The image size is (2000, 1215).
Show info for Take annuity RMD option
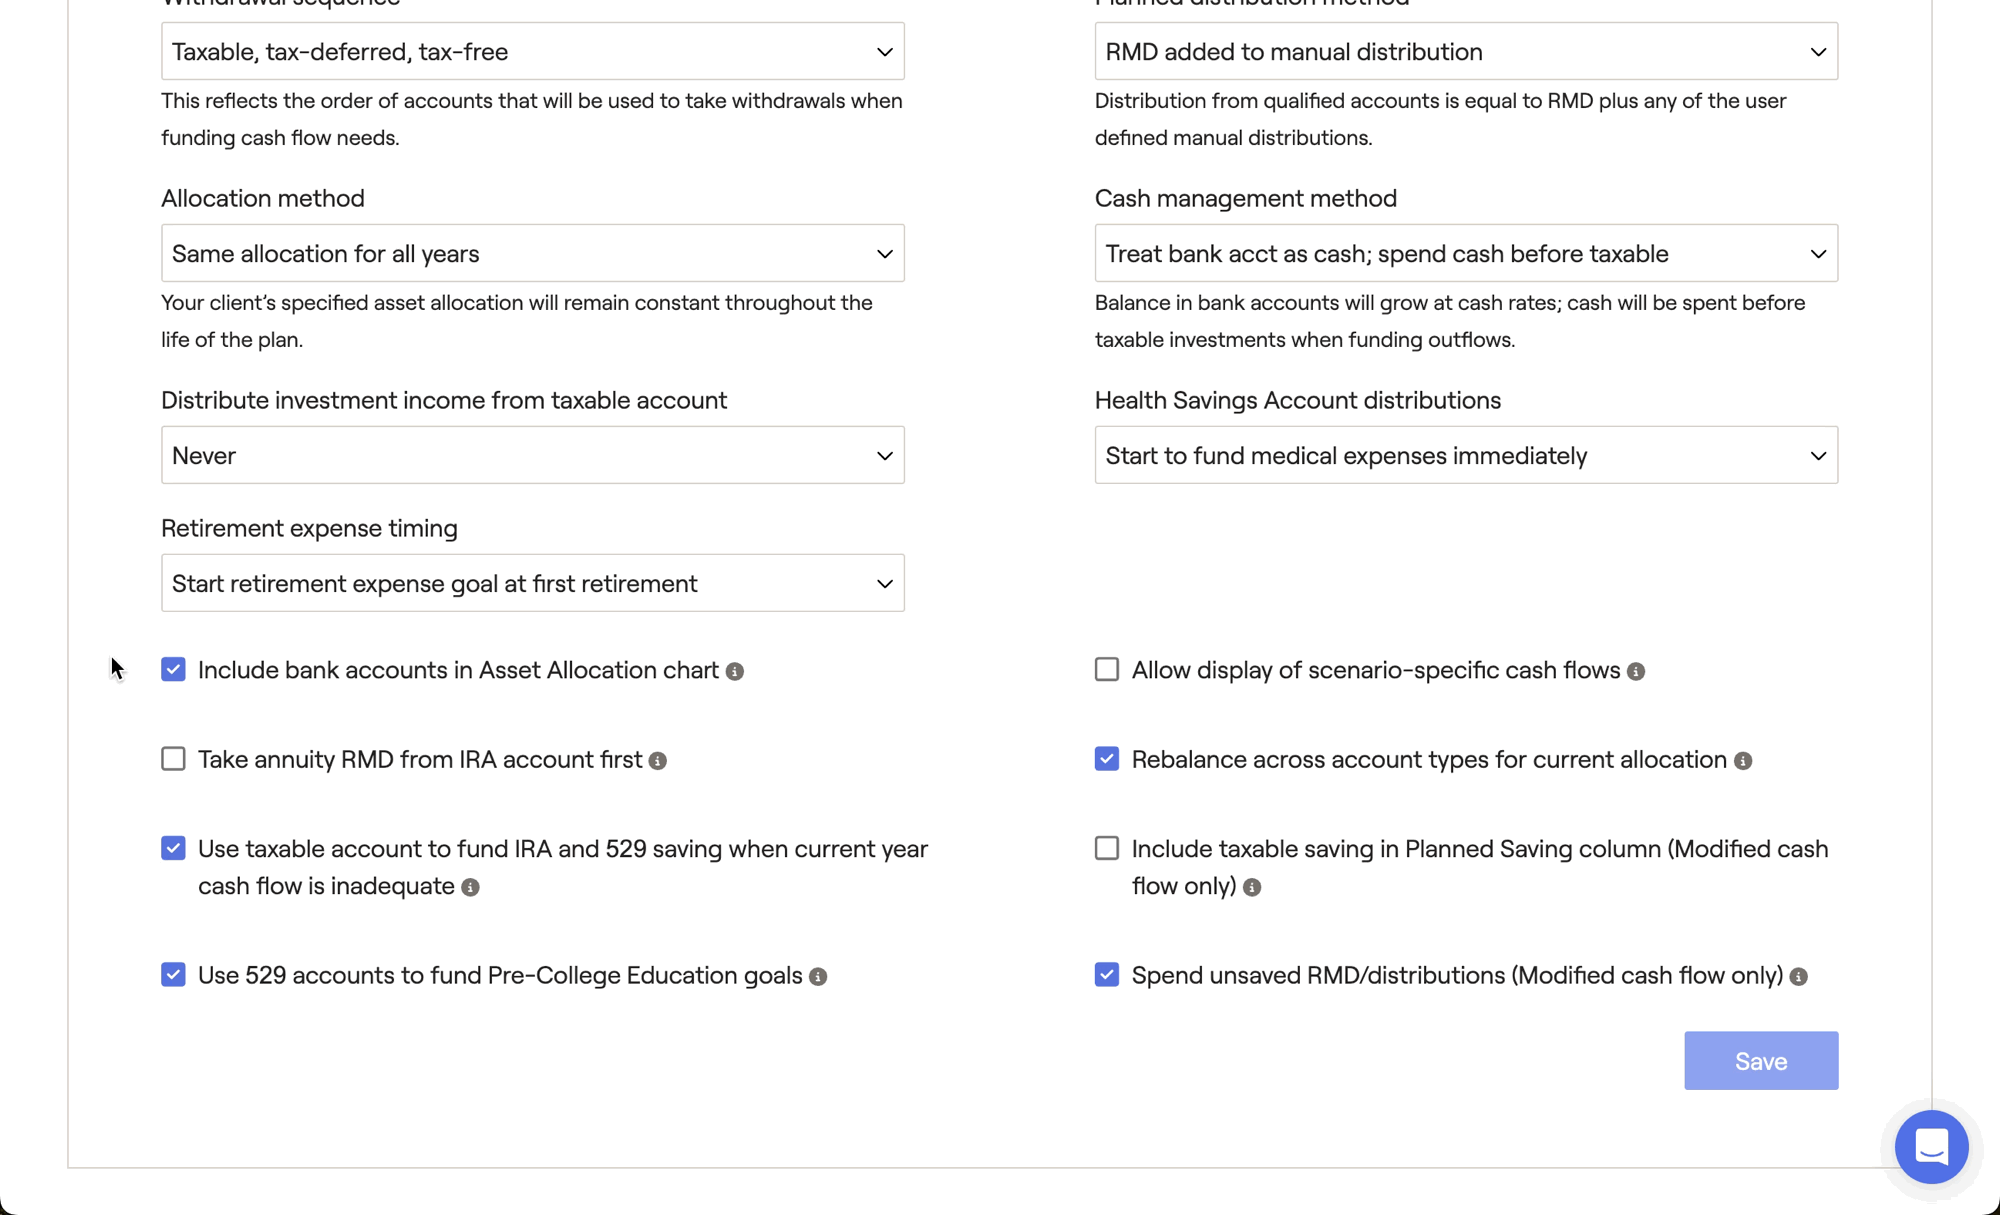pyautogui.click(x=658, y=761)
